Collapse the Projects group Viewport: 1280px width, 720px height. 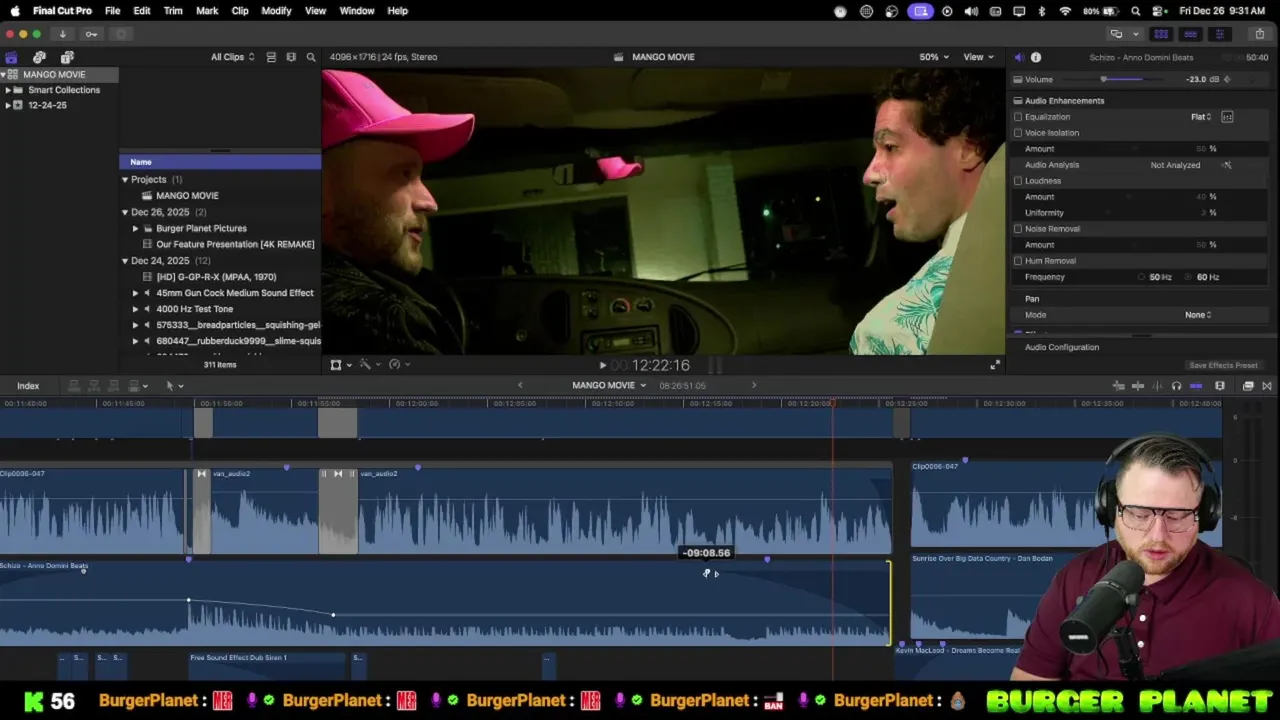tap(125, 180)
